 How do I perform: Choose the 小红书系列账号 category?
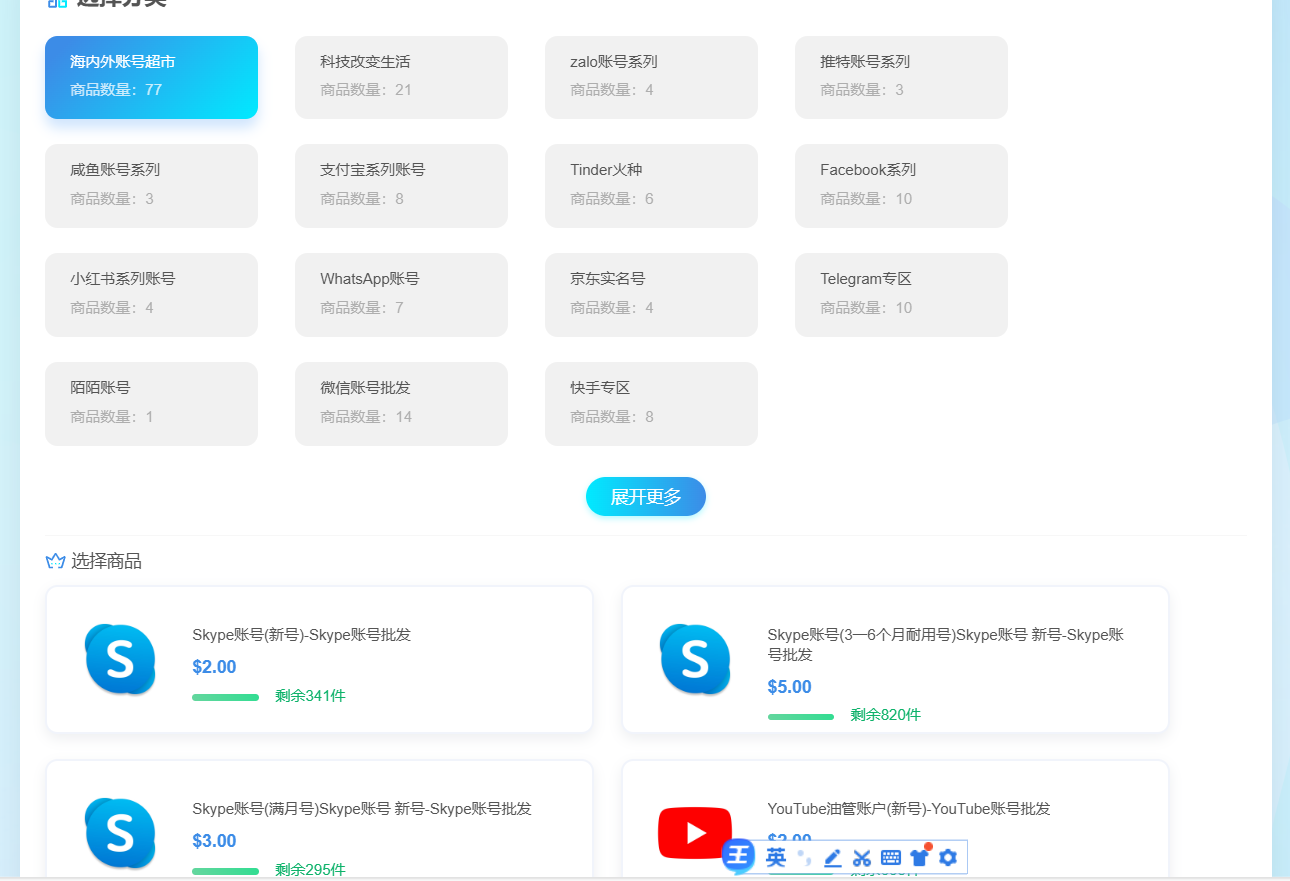(x=151, y=295)
